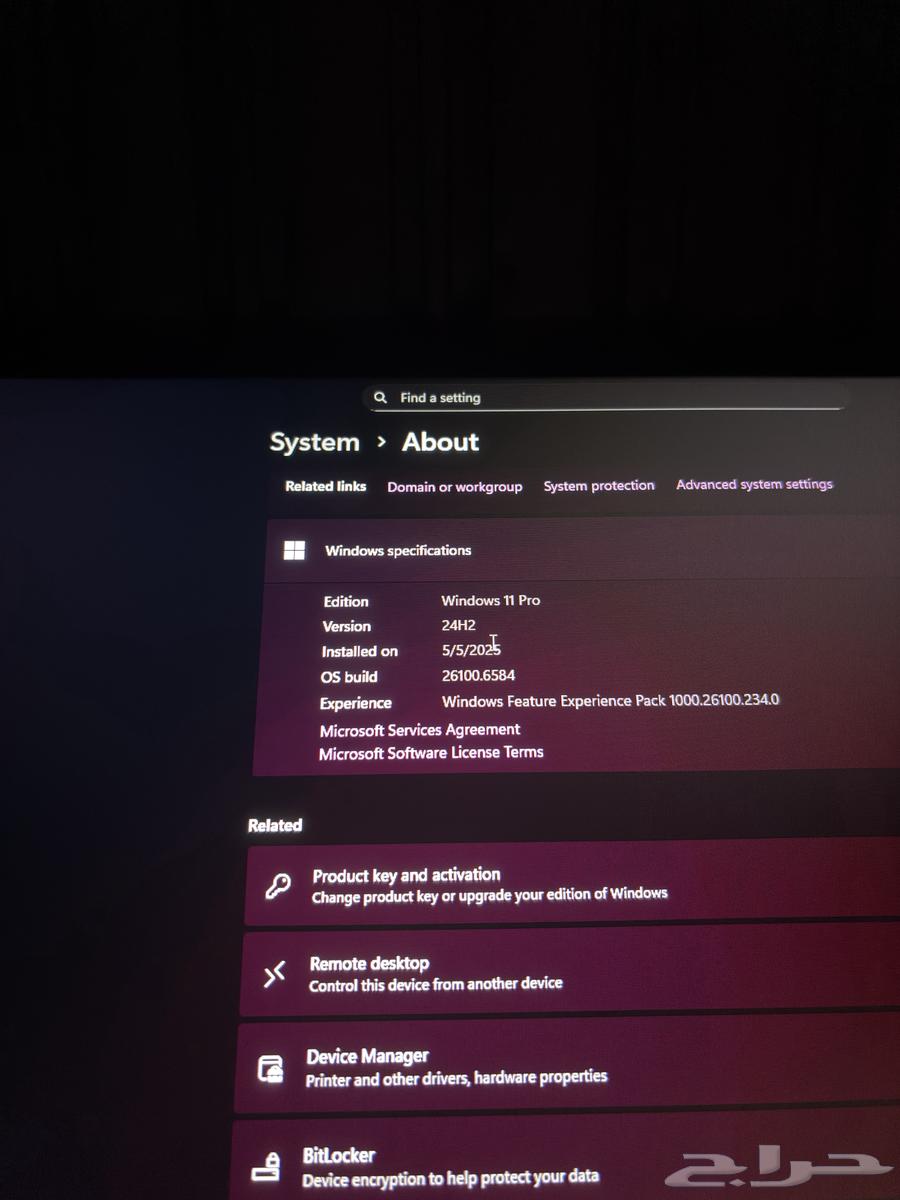The image size is (900, 1200).
Task: Open System protection settings
Action: pyautogui.click(x=598, y=485)
